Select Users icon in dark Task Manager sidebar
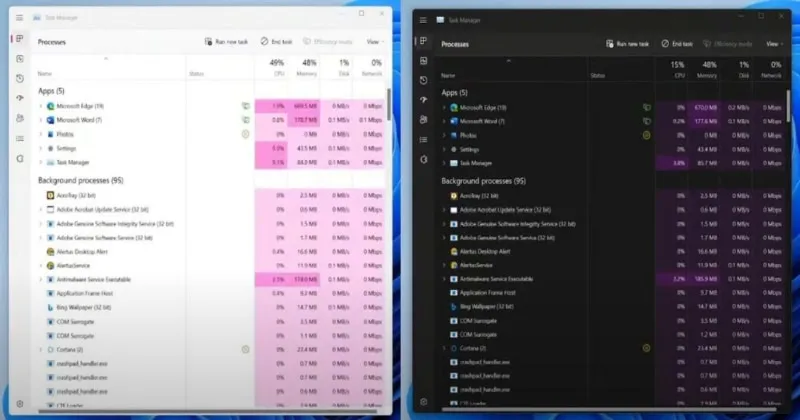800x420 pixels. click(424, 119)
